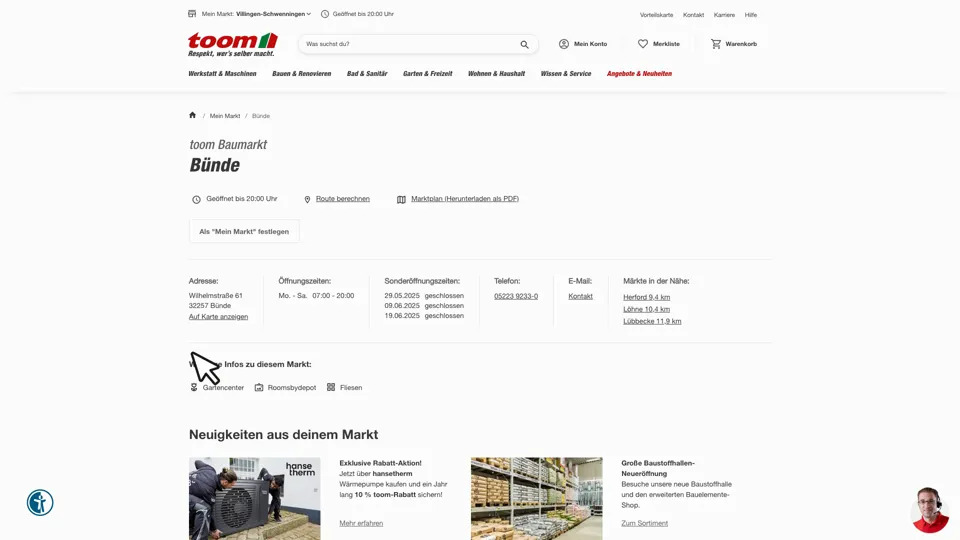Click 'Mo. - Sa. 07:00 - 20:00' hours text
Viewport: 960px width, 540px height.
pyautogui.click(x=317, y=296)
